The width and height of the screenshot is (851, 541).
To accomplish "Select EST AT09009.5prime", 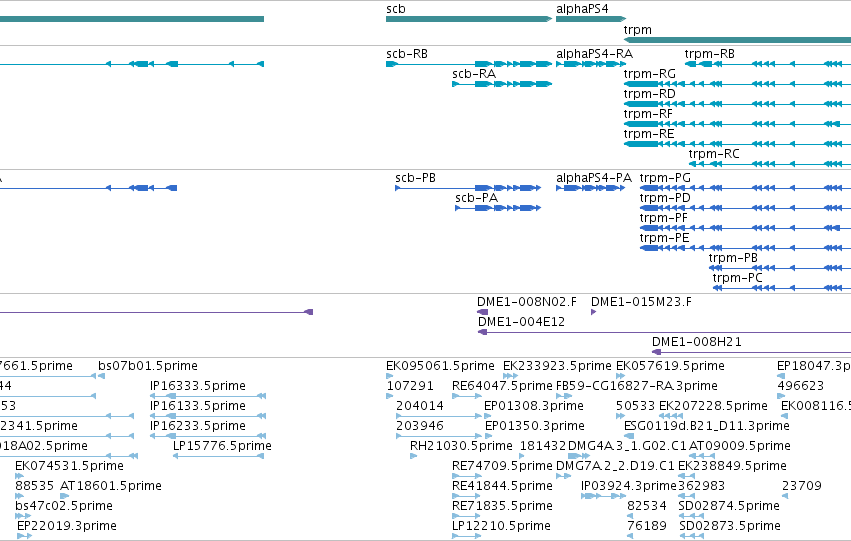I will tap(702, 456).
